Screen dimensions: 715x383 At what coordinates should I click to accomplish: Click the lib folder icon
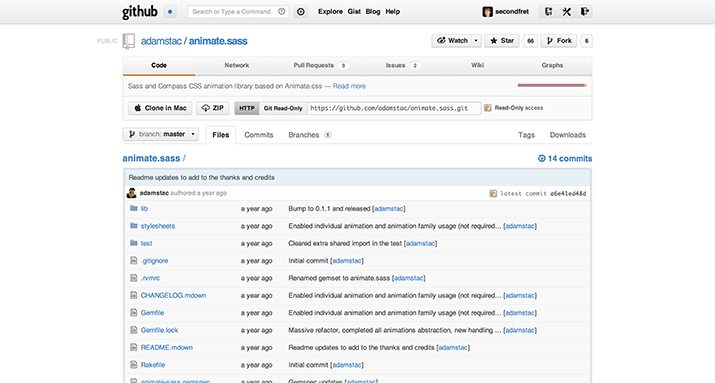click(134, 208)
